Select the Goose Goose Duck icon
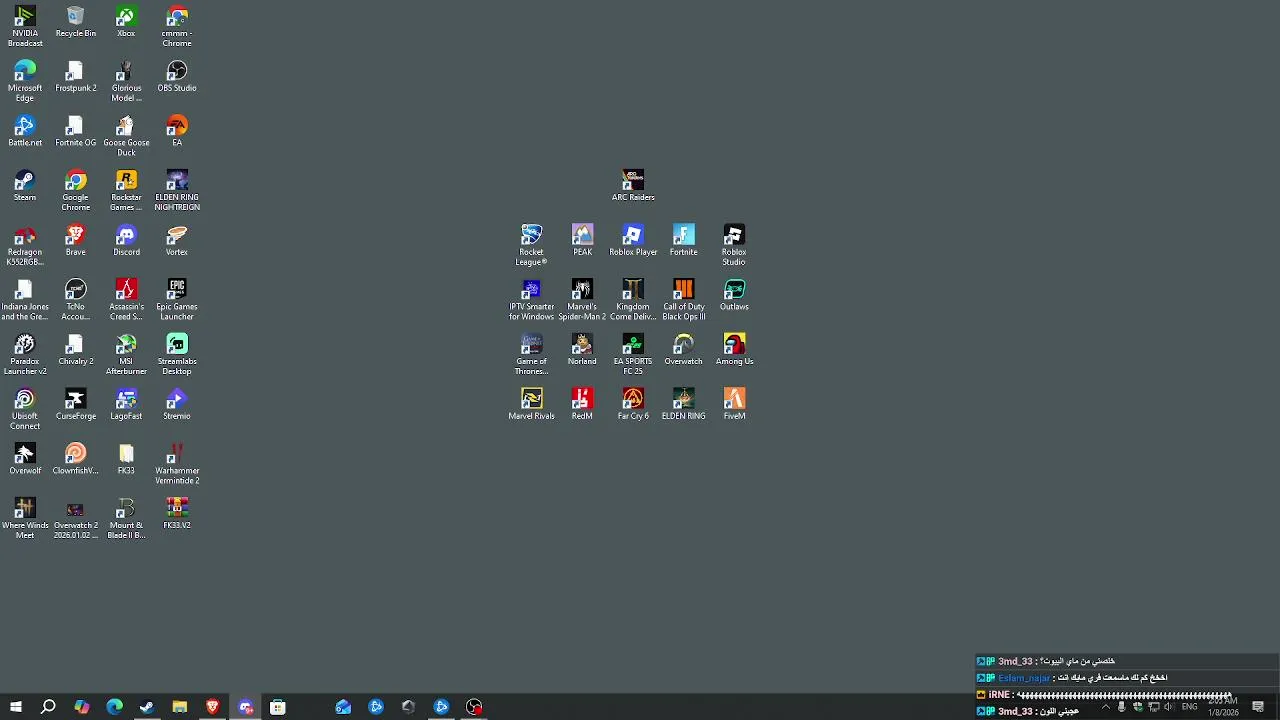The height and width of the screenshot is (720, 1280). 126,136
